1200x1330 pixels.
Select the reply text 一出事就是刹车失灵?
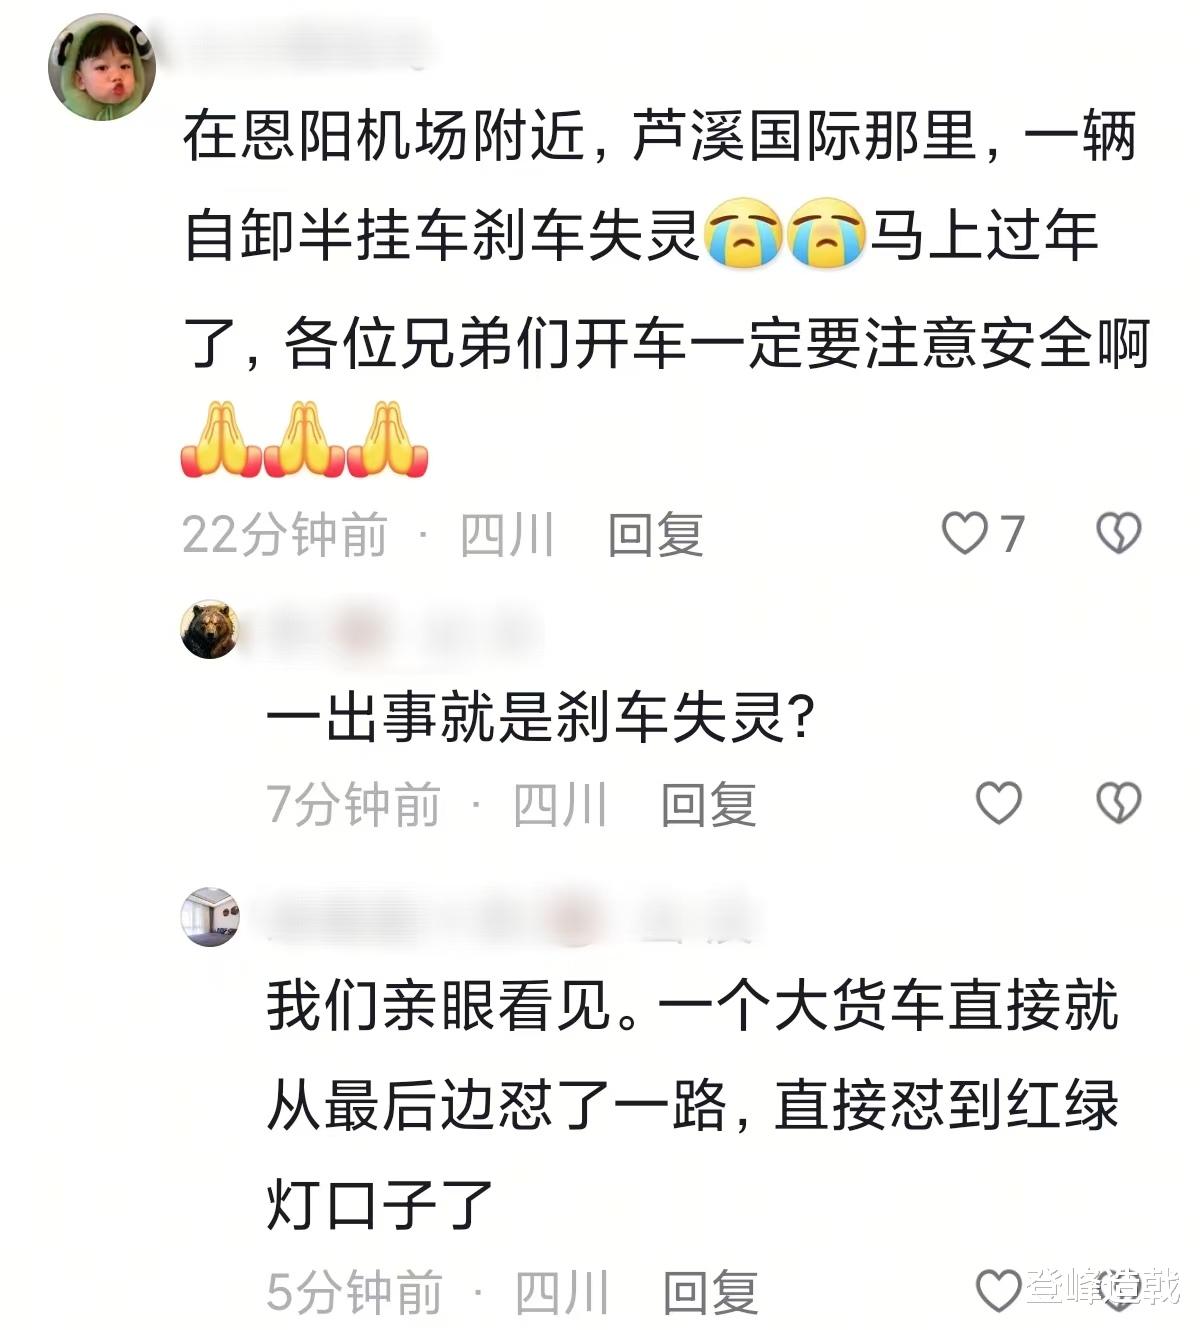540,717
